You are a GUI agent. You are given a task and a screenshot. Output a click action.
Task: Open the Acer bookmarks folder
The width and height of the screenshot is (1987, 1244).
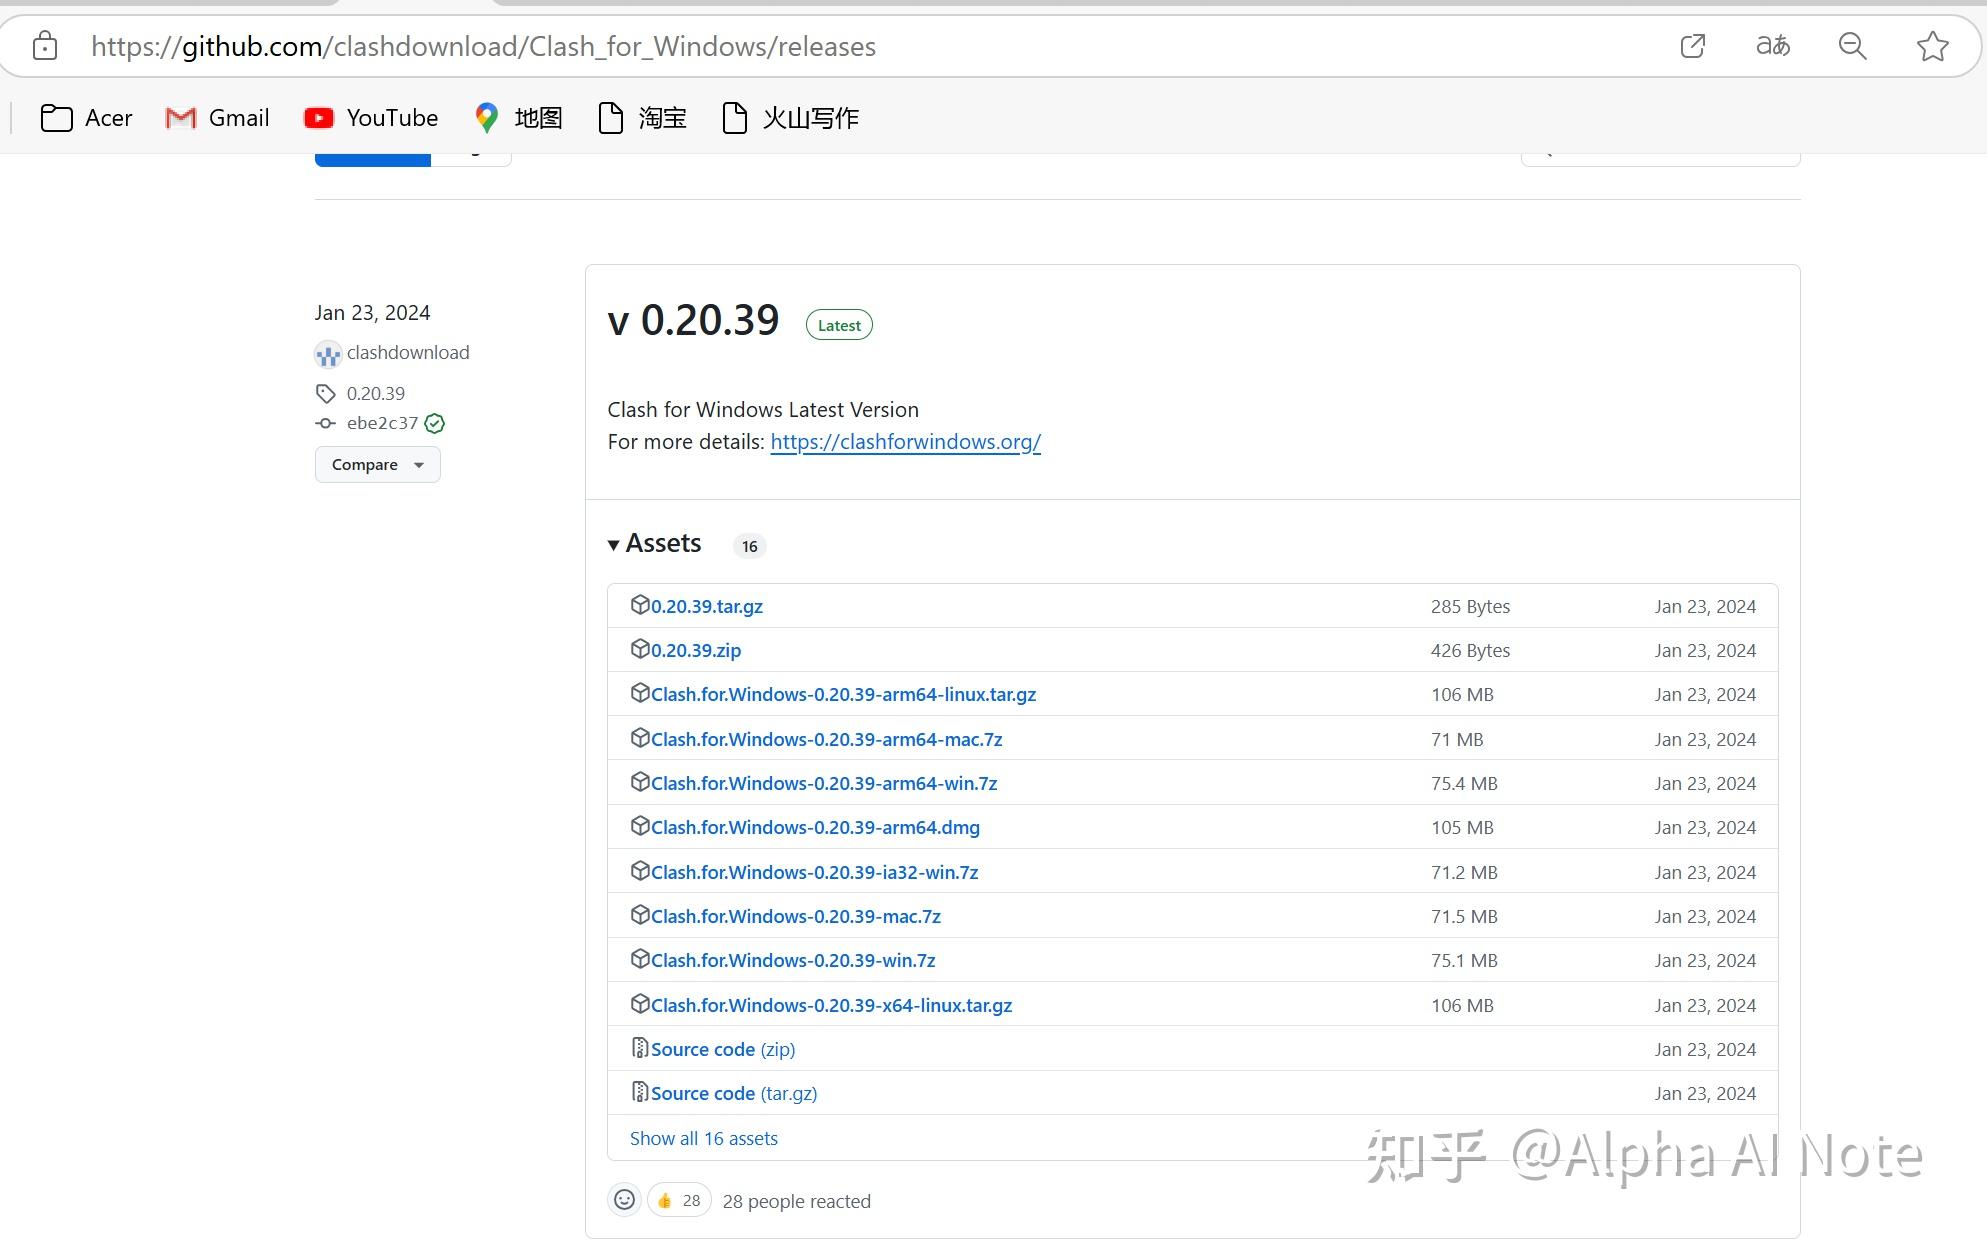tap(87, 118)
